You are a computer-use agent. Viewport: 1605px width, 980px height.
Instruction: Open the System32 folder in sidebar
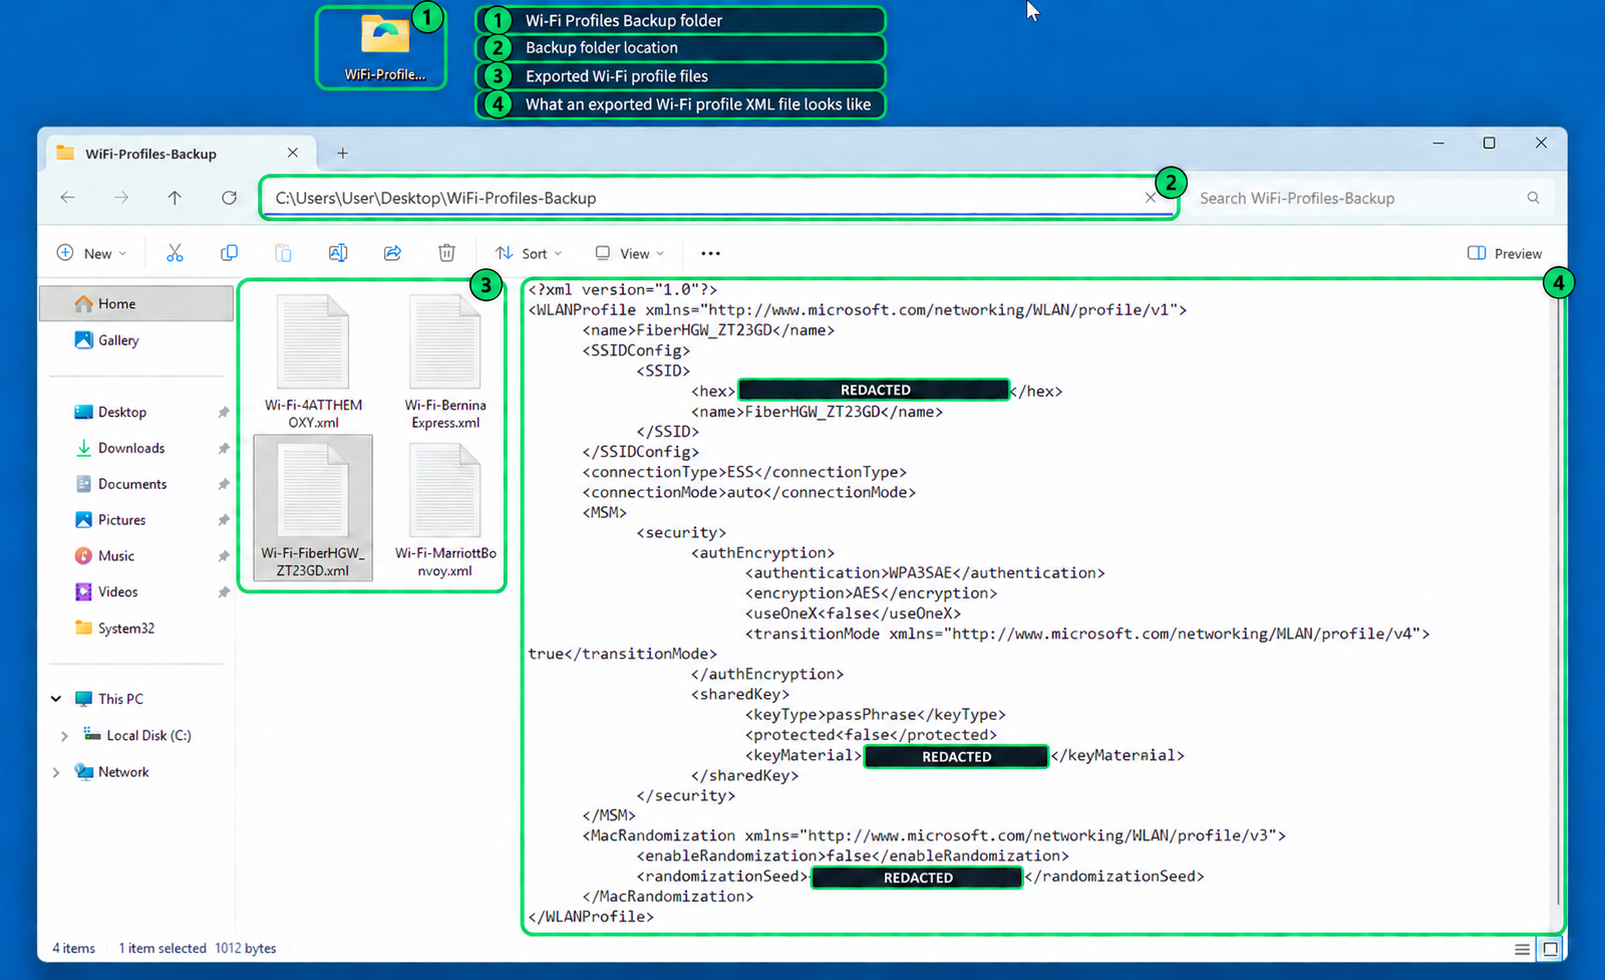[x=114, y=628]
